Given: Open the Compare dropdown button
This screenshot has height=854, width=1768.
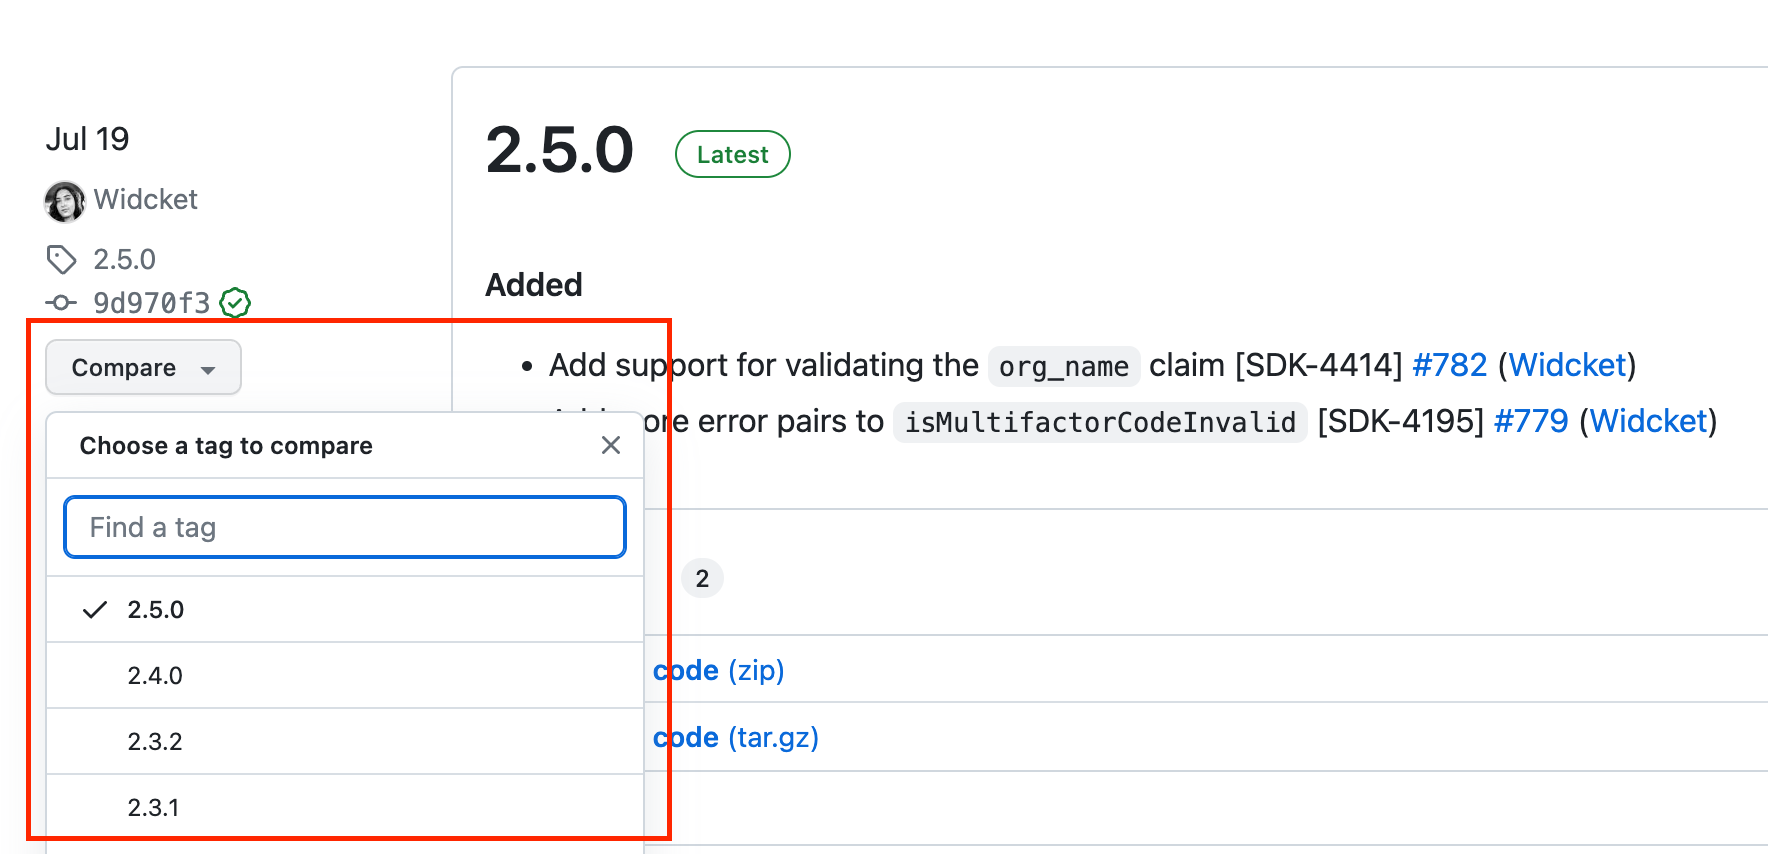Looking at the screenshot, I should (x=143, y=367).
